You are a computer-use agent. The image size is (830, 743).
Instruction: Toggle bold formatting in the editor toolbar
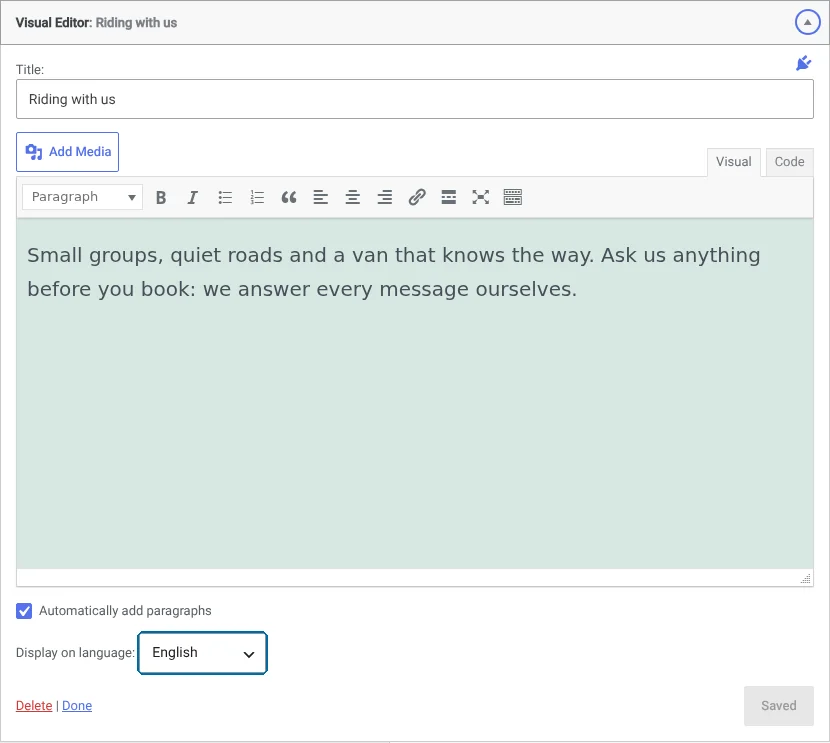click(161, 197)
